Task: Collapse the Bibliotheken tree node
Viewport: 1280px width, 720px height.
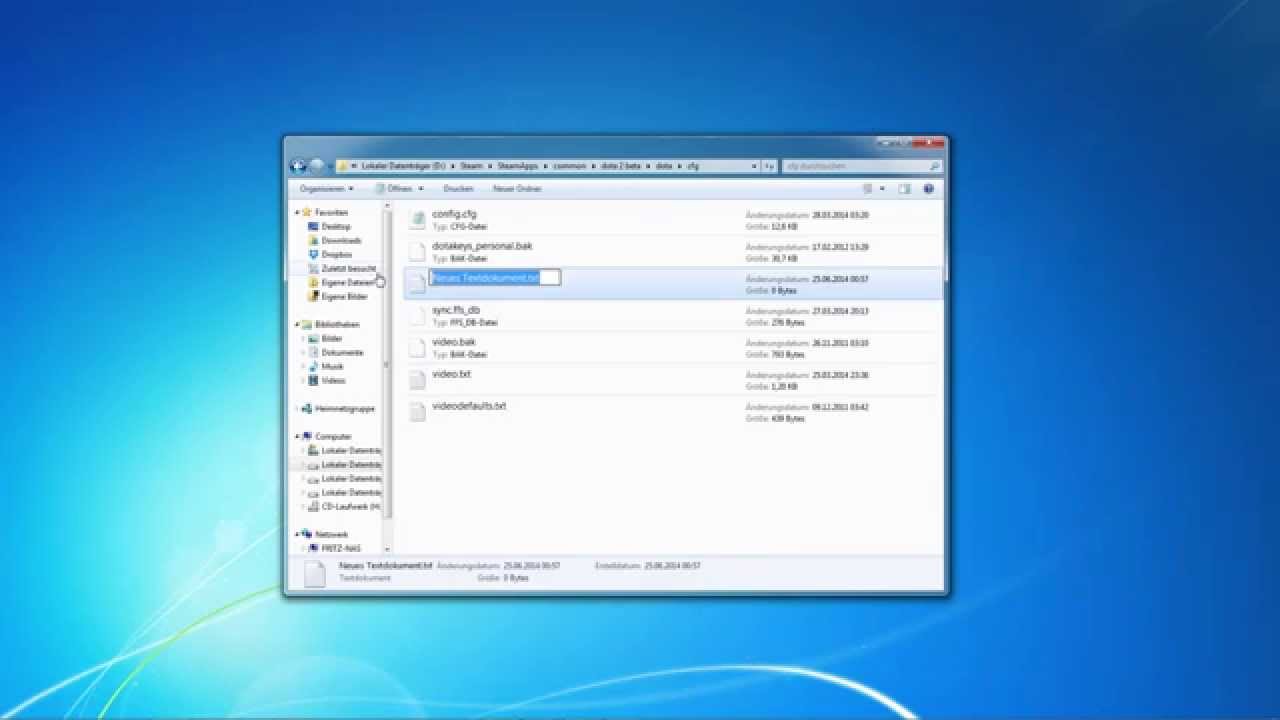Action: click(297, 325)
